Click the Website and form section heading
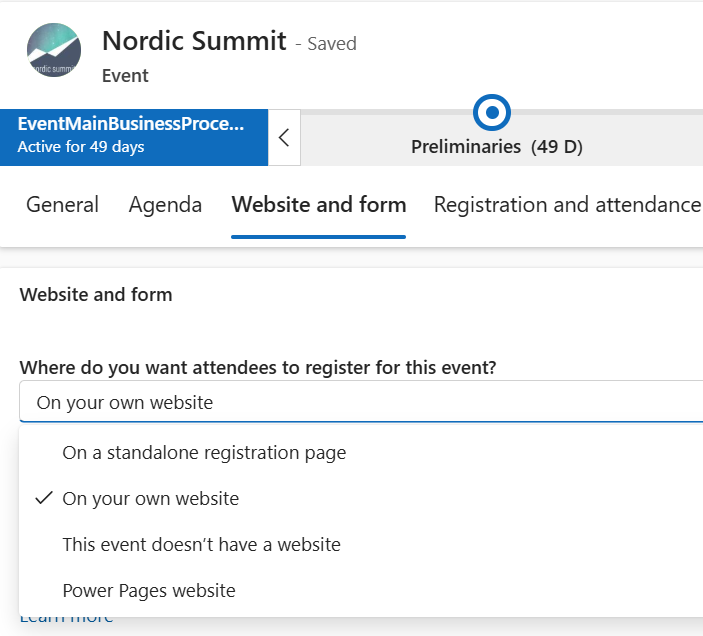The width and height of the screenshot is (703, 636). click(96, 294)
